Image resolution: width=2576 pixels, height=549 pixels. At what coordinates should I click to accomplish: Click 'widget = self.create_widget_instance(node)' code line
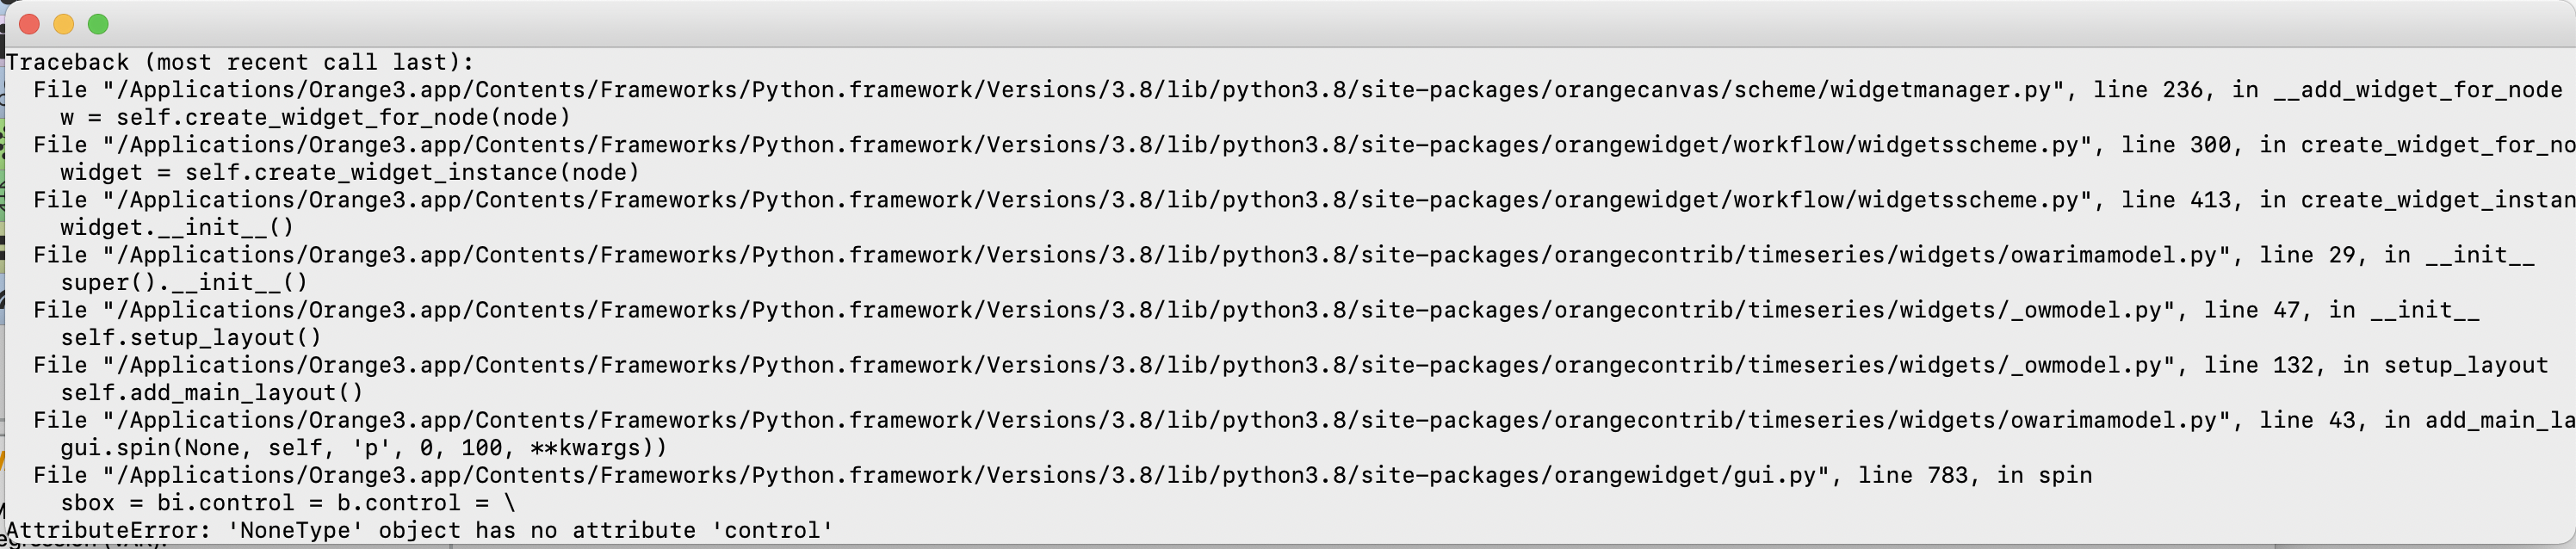(349, 172)
